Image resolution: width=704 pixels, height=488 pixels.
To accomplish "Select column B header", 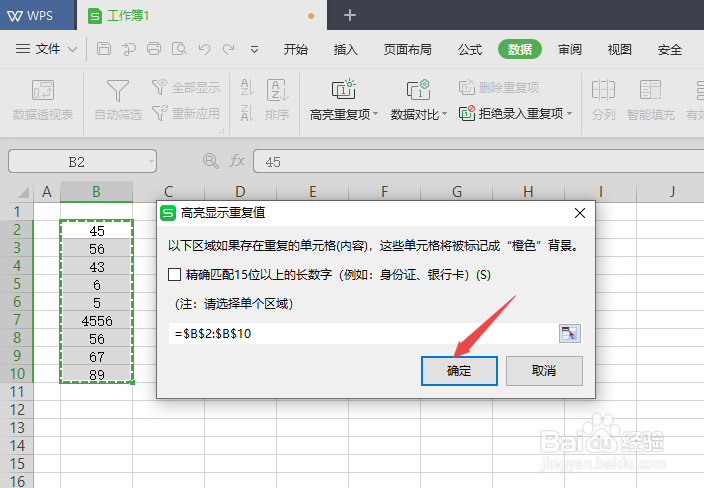I will pyautogui.click(x=96, y=192).
